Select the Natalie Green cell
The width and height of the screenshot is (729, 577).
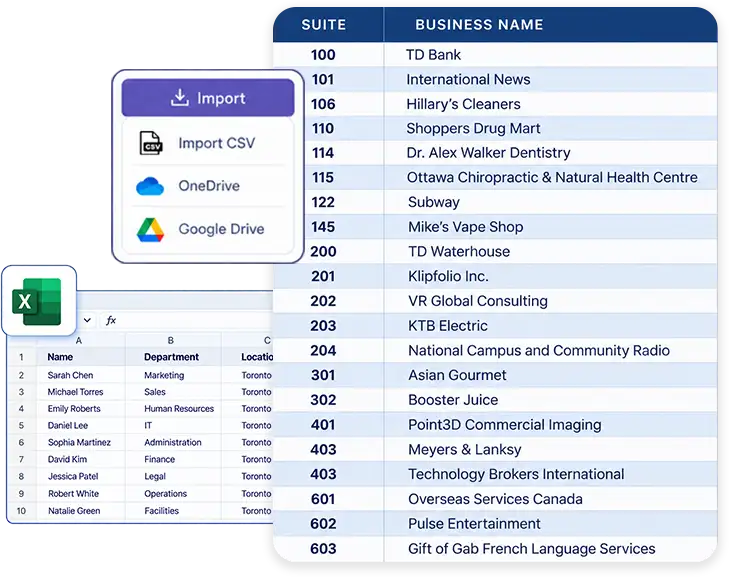[x=80, y=511]
